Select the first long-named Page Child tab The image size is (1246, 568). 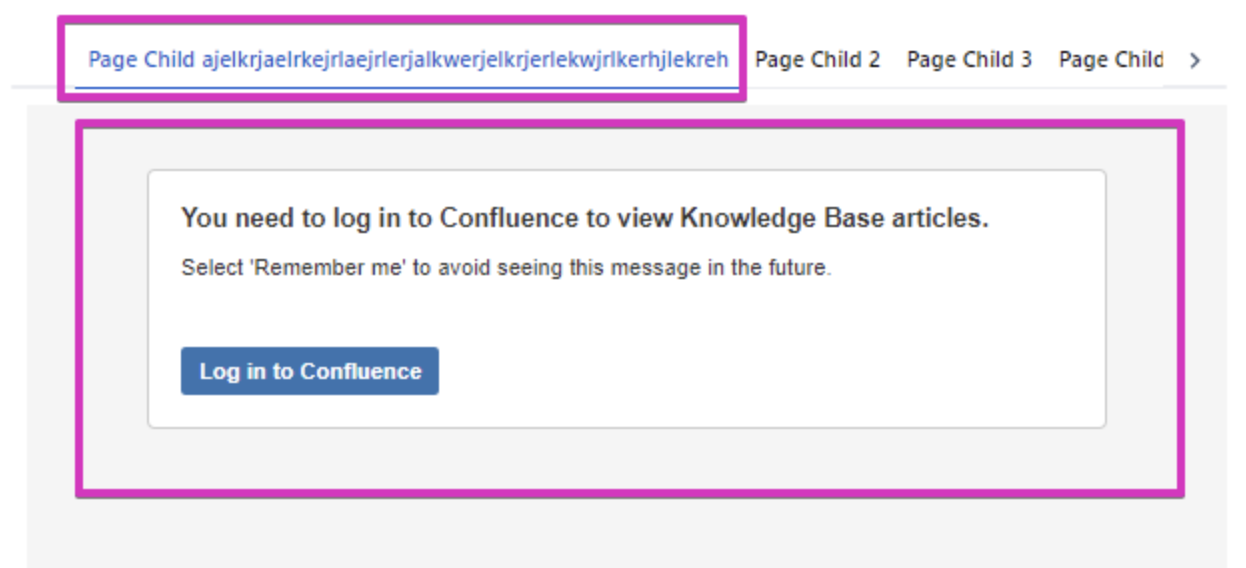(407, 60)
